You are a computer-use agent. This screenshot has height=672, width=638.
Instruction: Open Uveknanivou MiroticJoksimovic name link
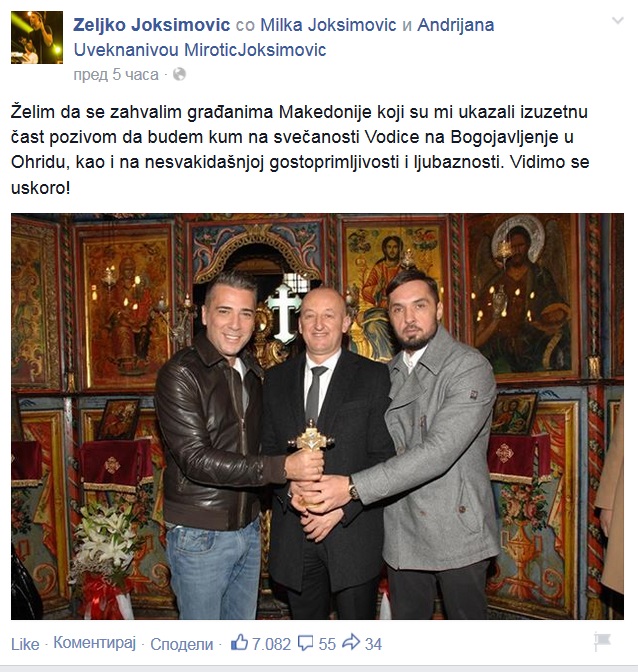200,50
